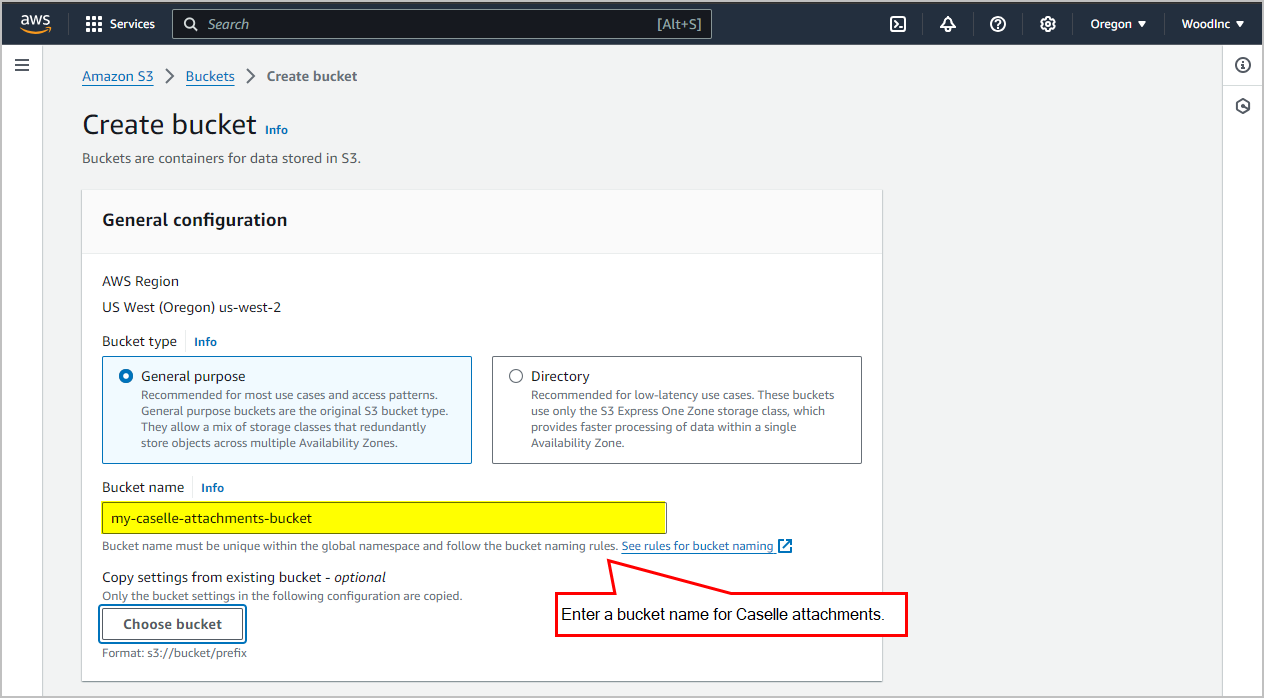This screenshot has width=1264, height=698.
Task: Open Info link next to Bucket type
Action: [x=205, y=342]
